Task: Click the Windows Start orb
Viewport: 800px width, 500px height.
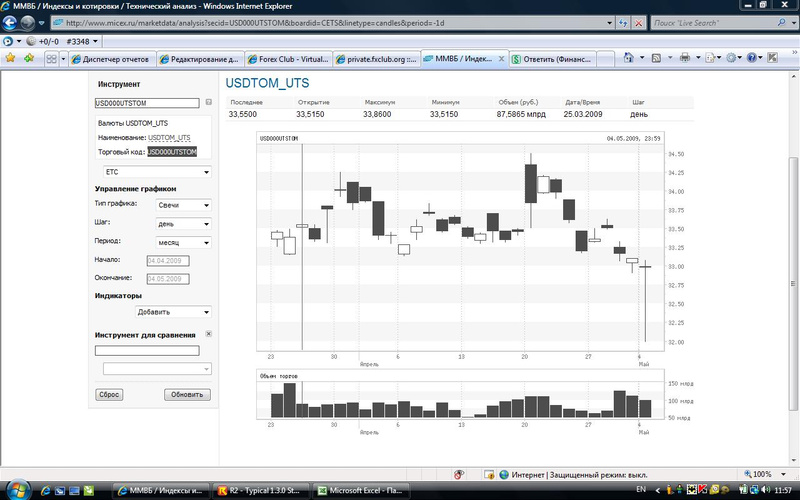Action: (13, 489)
